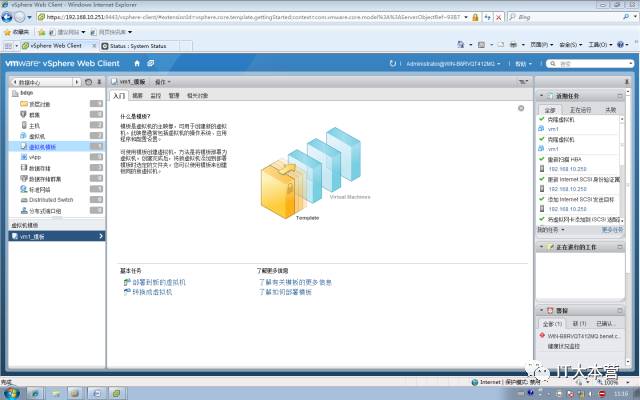Open 了解有关模板的更多信息 link

click(296, 282)
